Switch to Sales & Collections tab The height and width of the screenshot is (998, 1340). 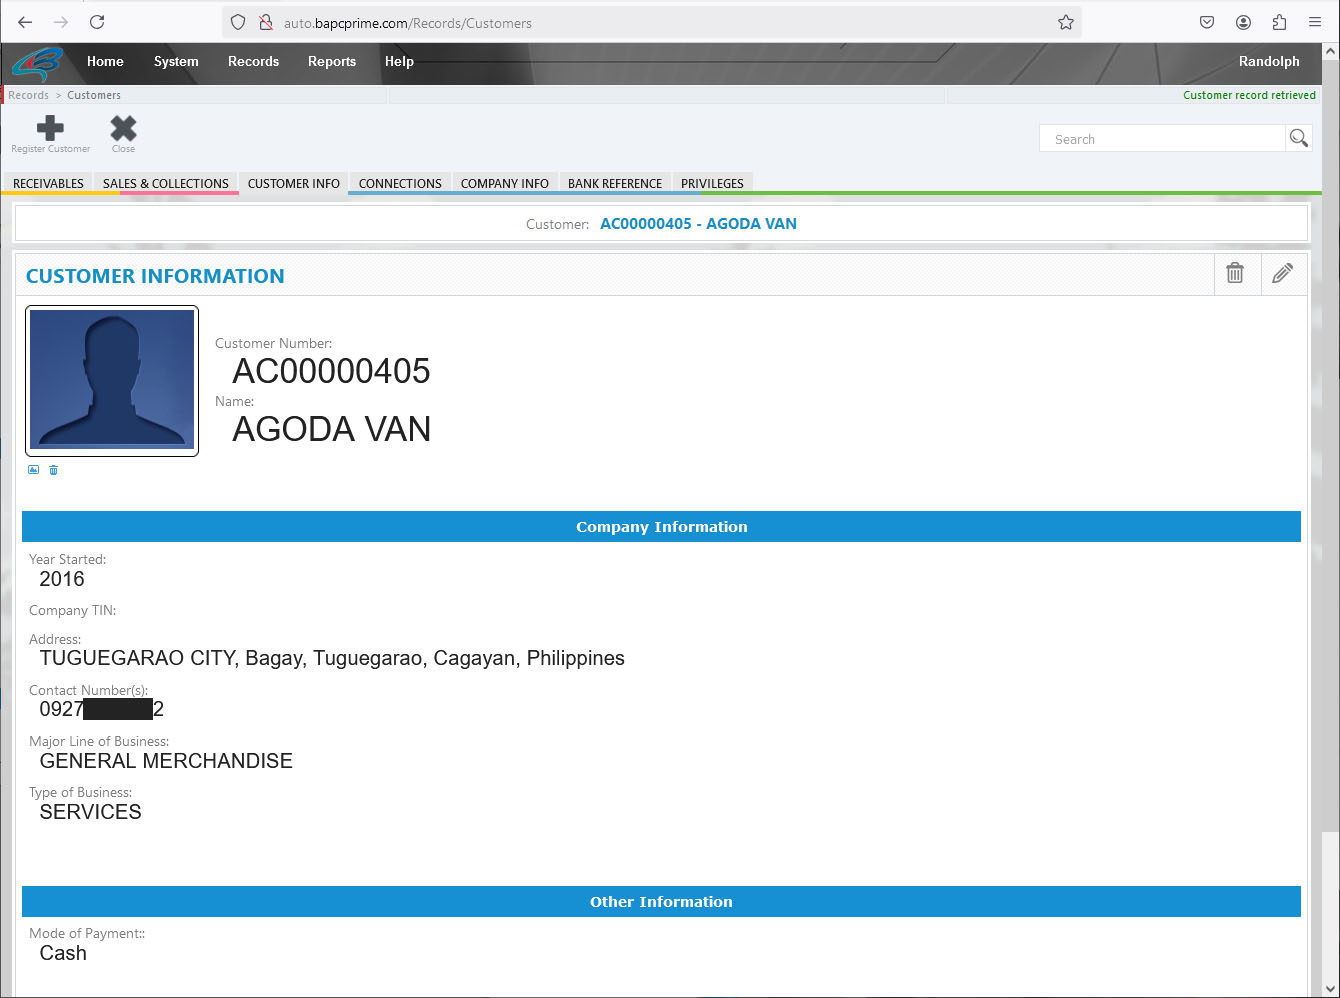(x=166, y=183)
